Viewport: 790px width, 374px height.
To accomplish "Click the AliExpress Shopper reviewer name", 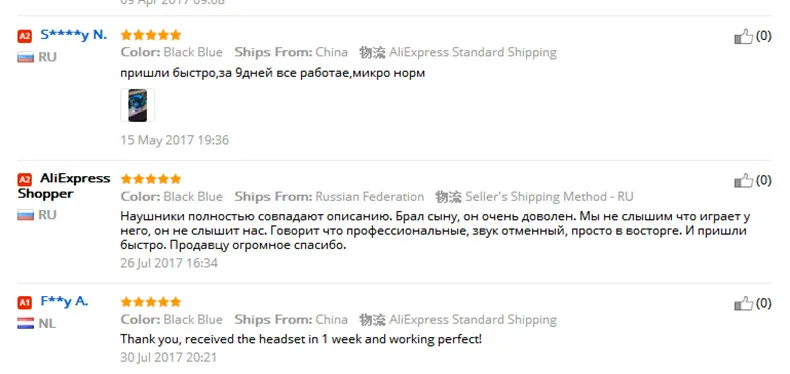I will coord(64,186).
